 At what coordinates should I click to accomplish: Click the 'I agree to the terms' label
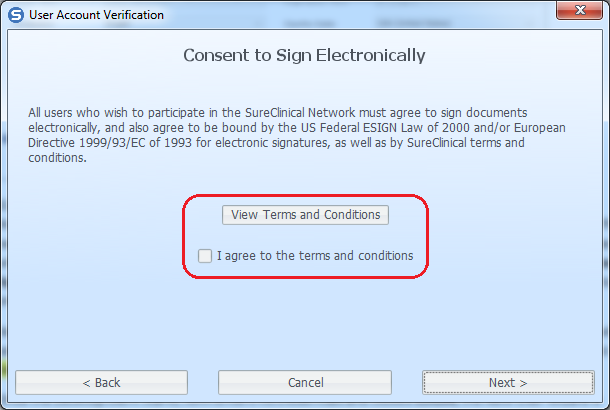(315, 256)
